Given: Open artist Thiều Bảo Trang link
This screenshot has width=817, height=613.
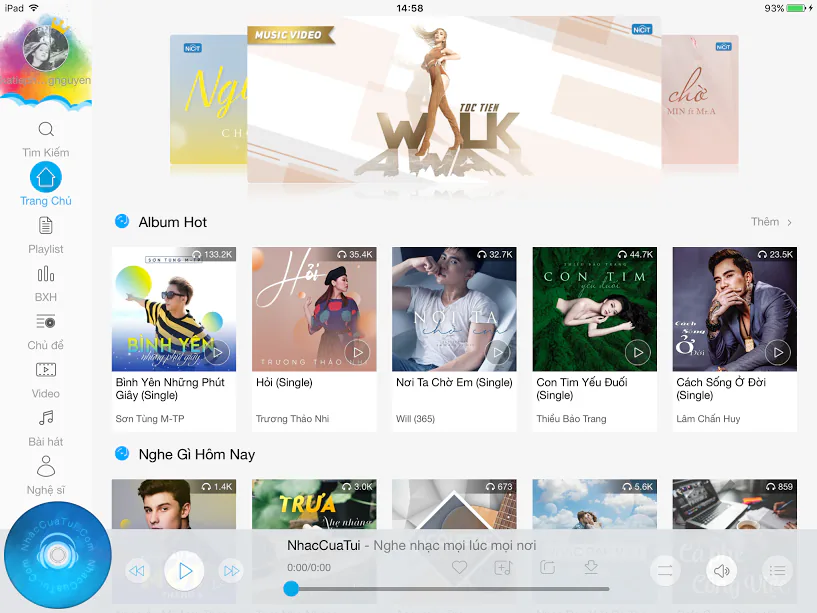Looking at the screenshot, I should coord(572,419).
